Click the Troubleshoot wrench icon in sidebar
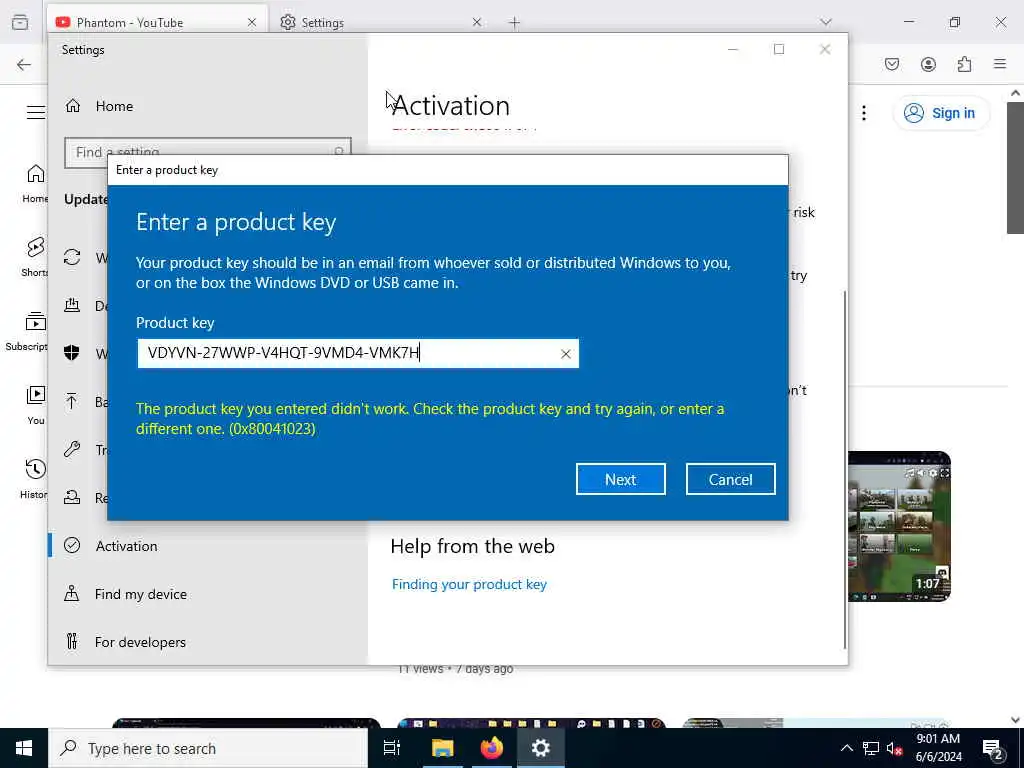The width and height of the screenshot is (1024, 768). [x=72, y=449]
